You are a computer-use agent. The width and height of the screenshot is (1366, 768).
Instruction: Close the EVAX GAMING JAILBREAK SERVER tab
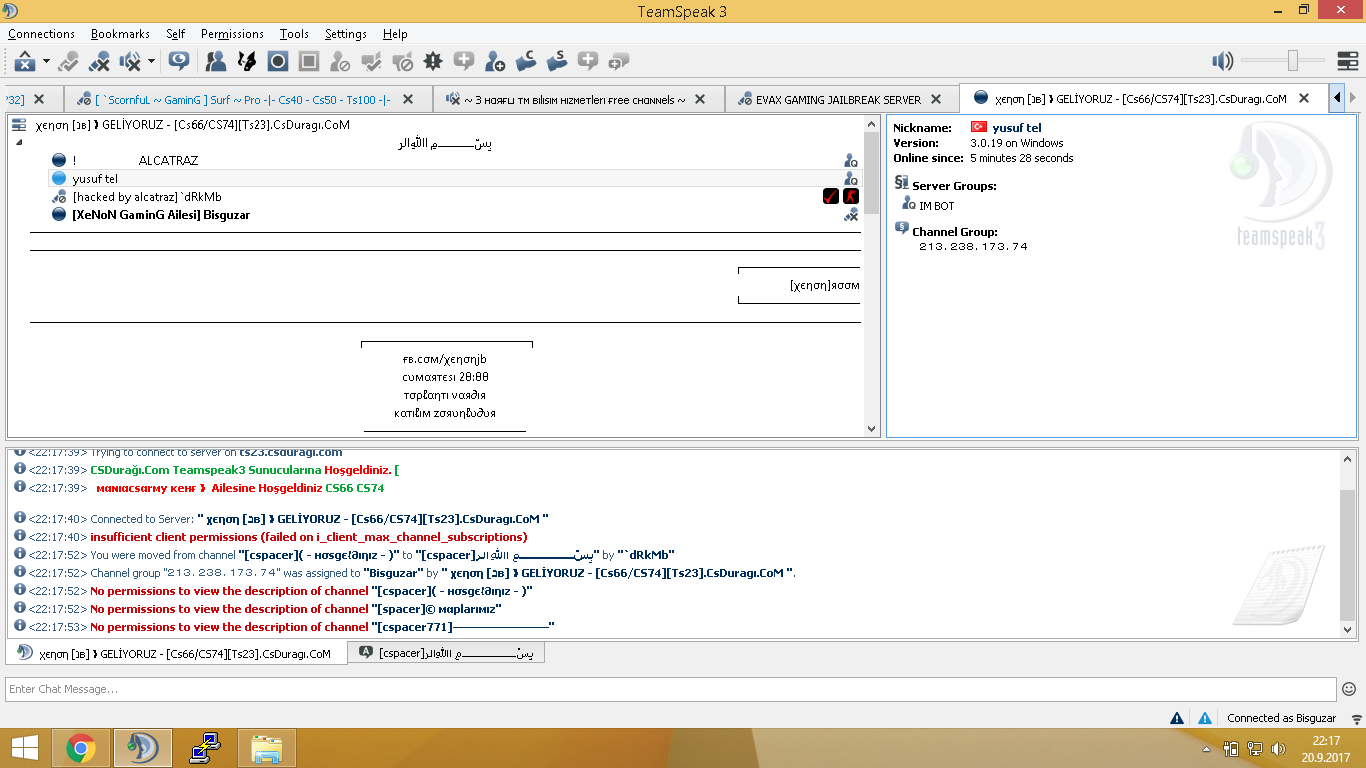936,99
